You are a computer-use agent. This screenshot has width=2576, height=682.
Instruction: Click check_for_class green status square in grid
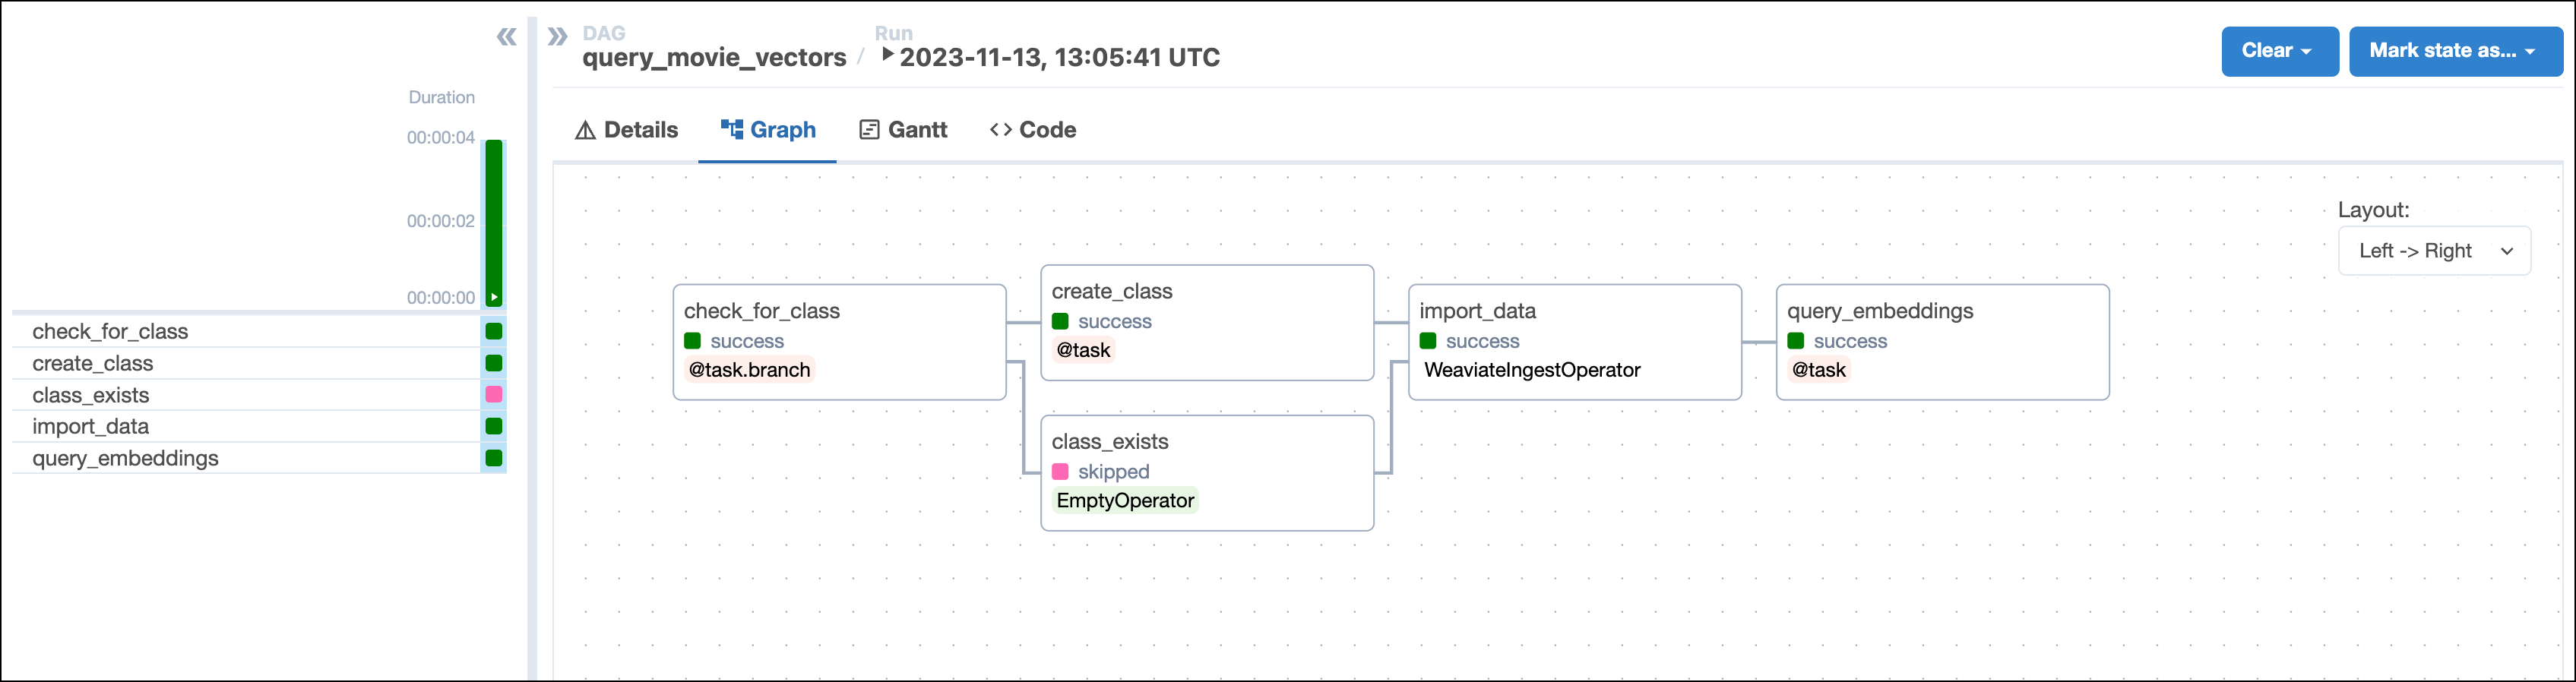click(x=494, y=331)
